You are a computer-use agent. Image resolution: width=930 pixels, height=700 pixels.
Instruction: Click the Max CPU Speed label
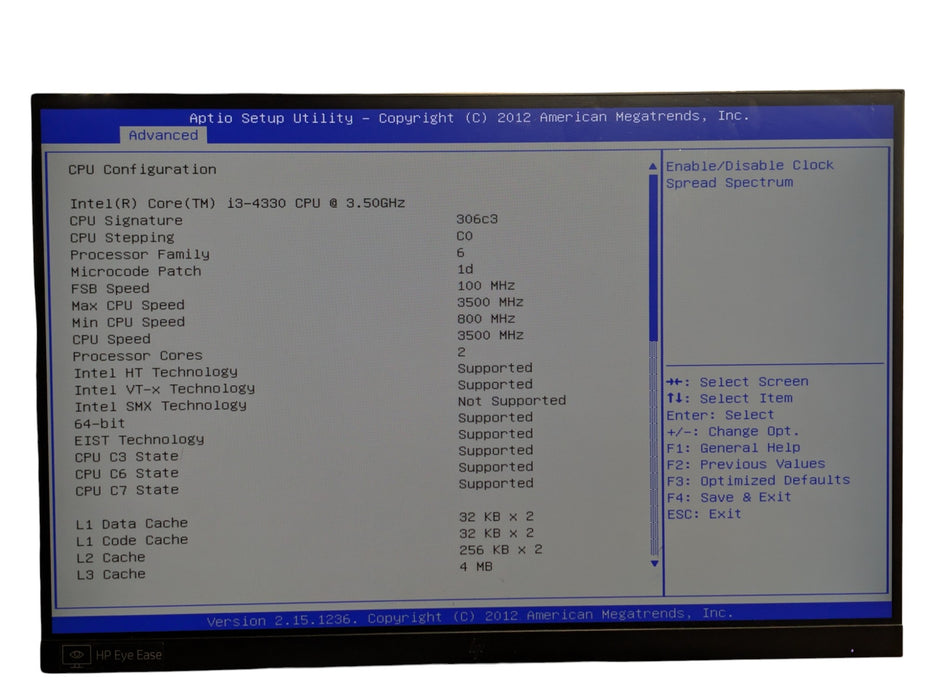coord(128,306)
